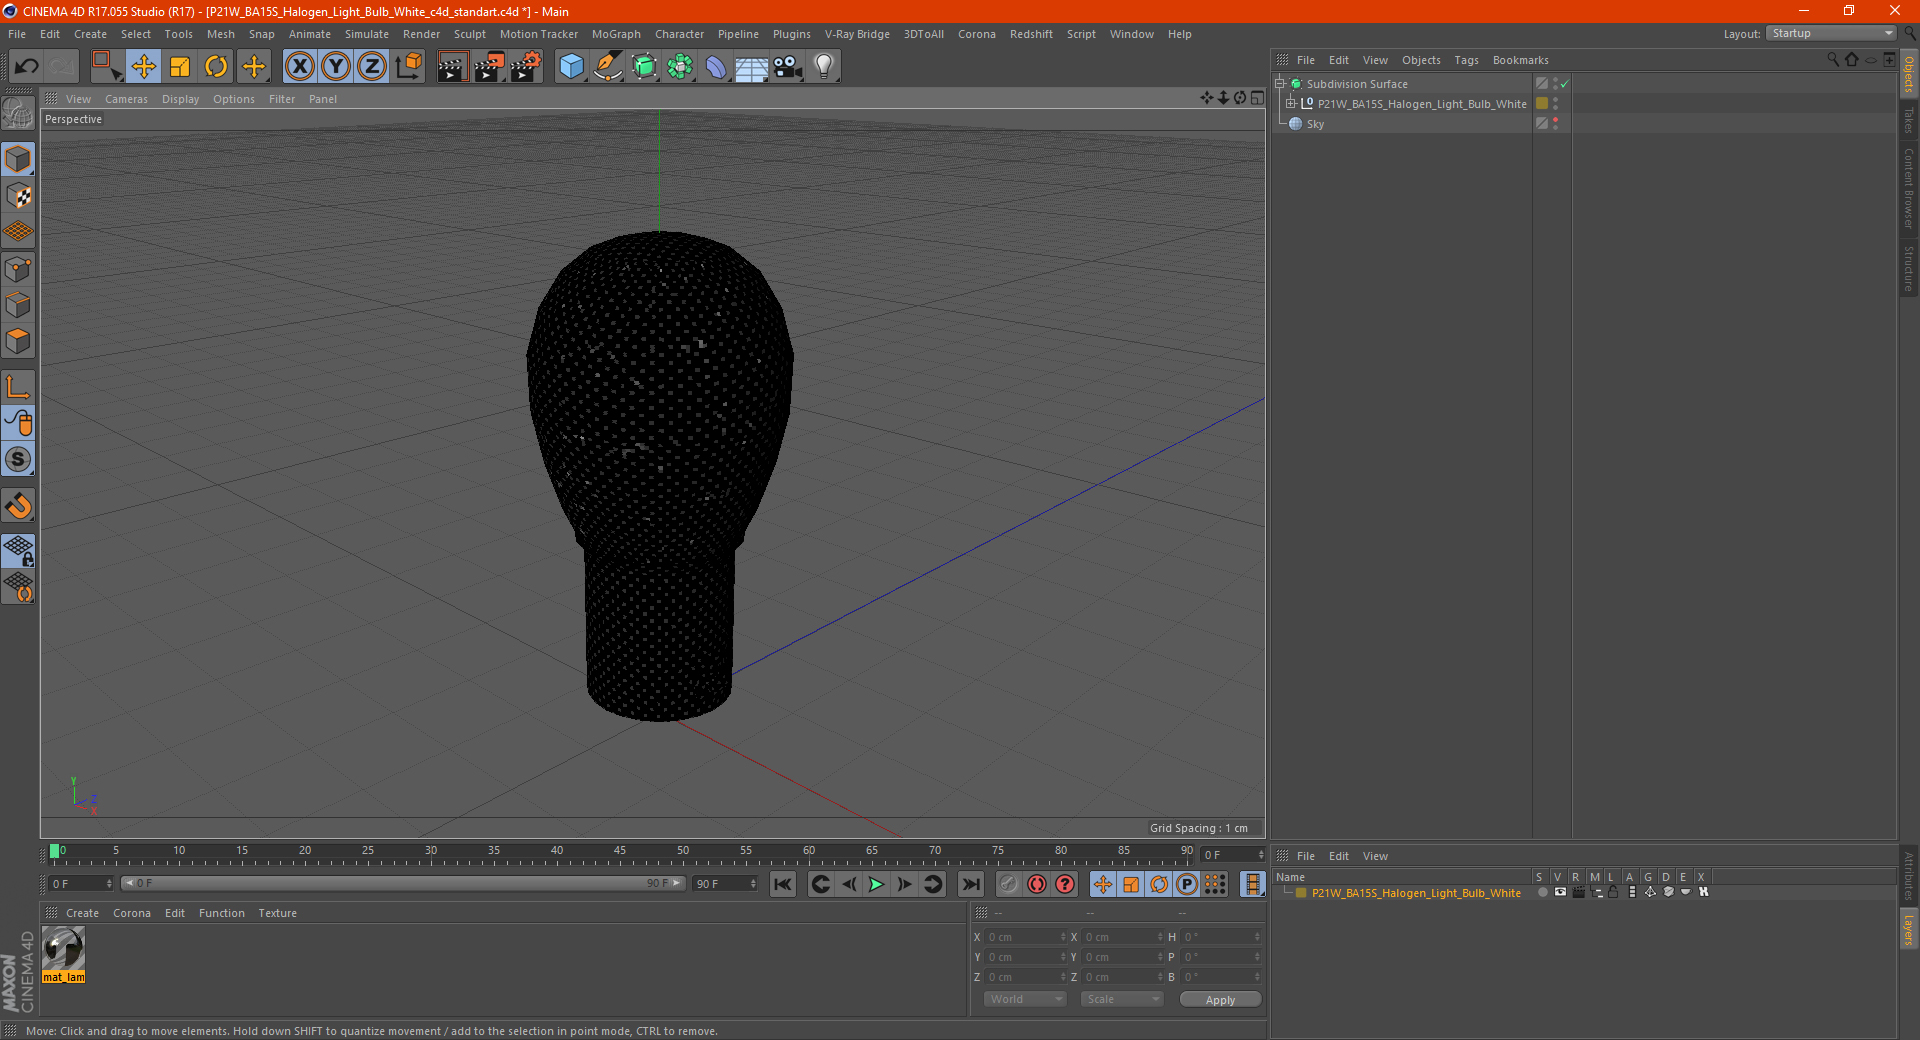The image size is (1920, 1040).
Task: Toggle Enable Snap magnet icon
Action: coord(18,505)
